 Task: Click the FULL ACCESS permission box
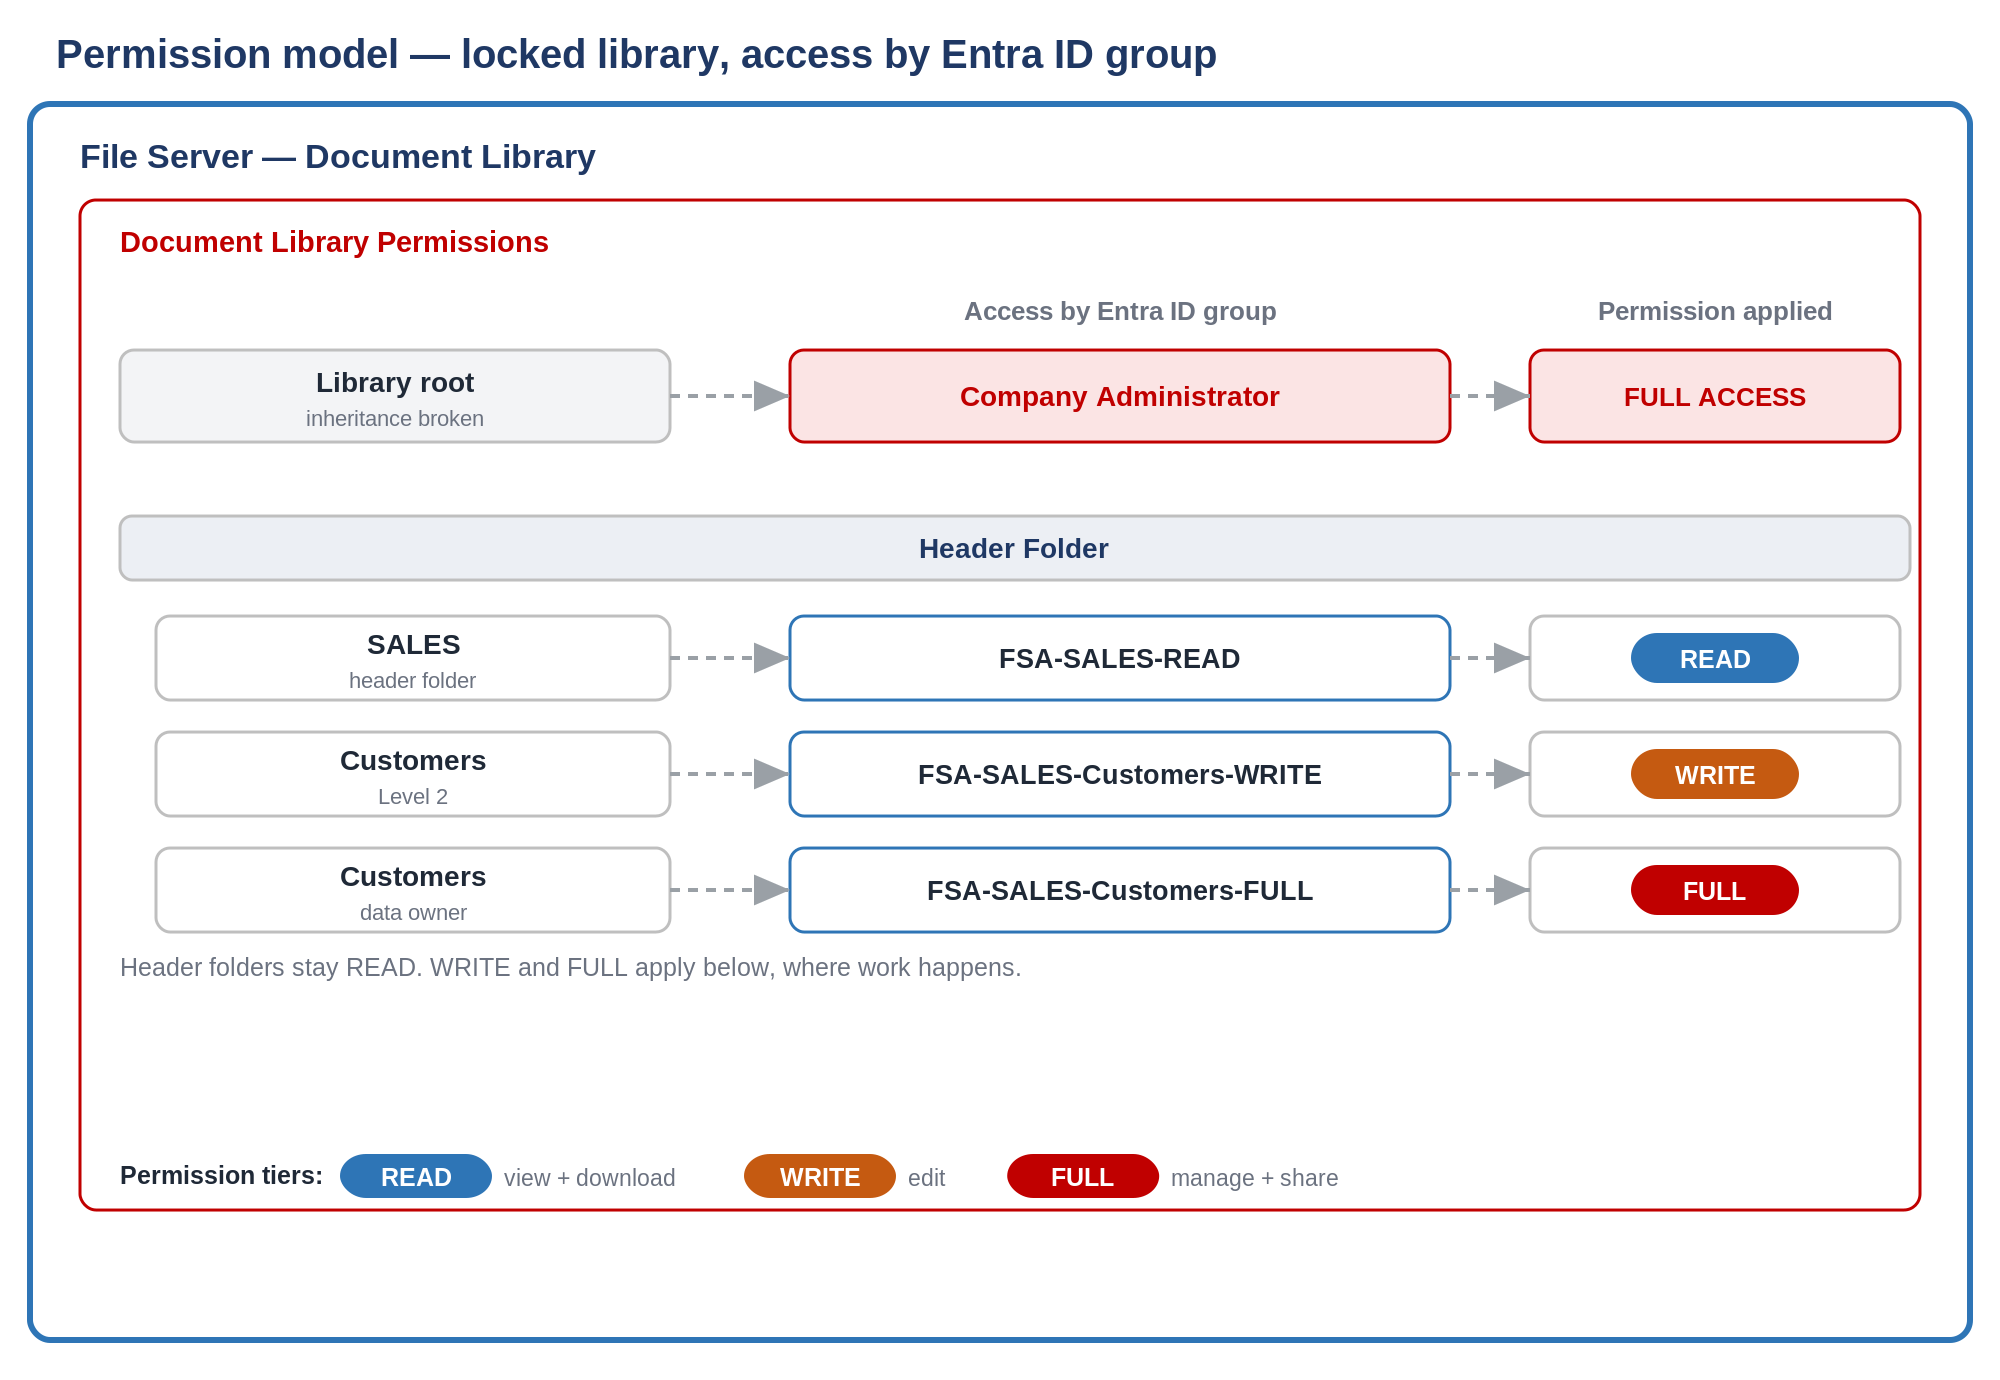pos(1715,396)
